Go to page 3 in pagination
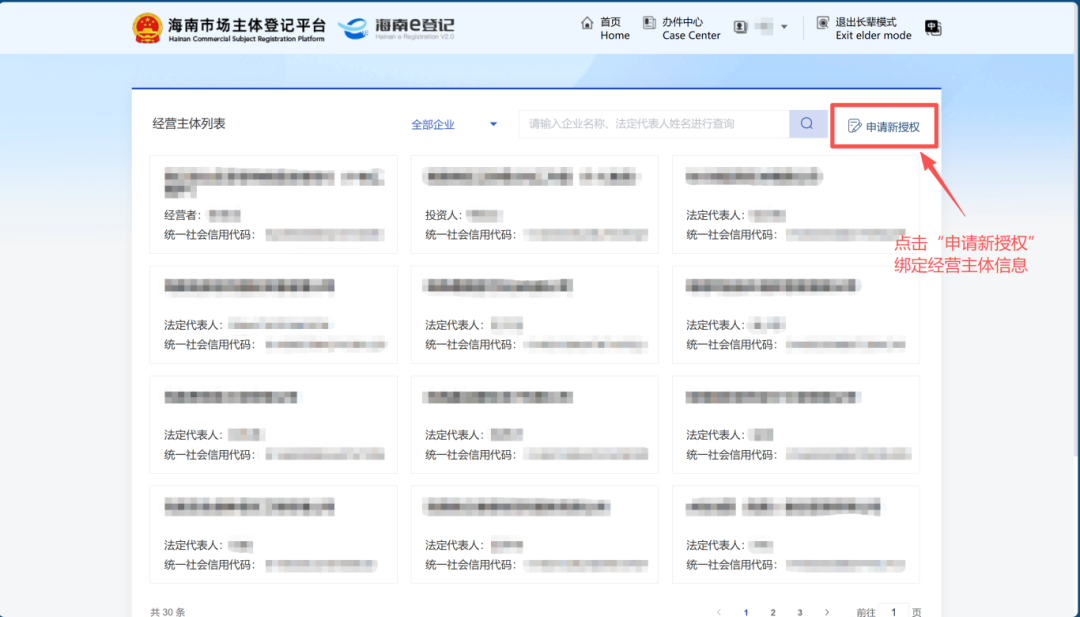Viewport: 1080px width, 617px height. [x=800, y=611]
